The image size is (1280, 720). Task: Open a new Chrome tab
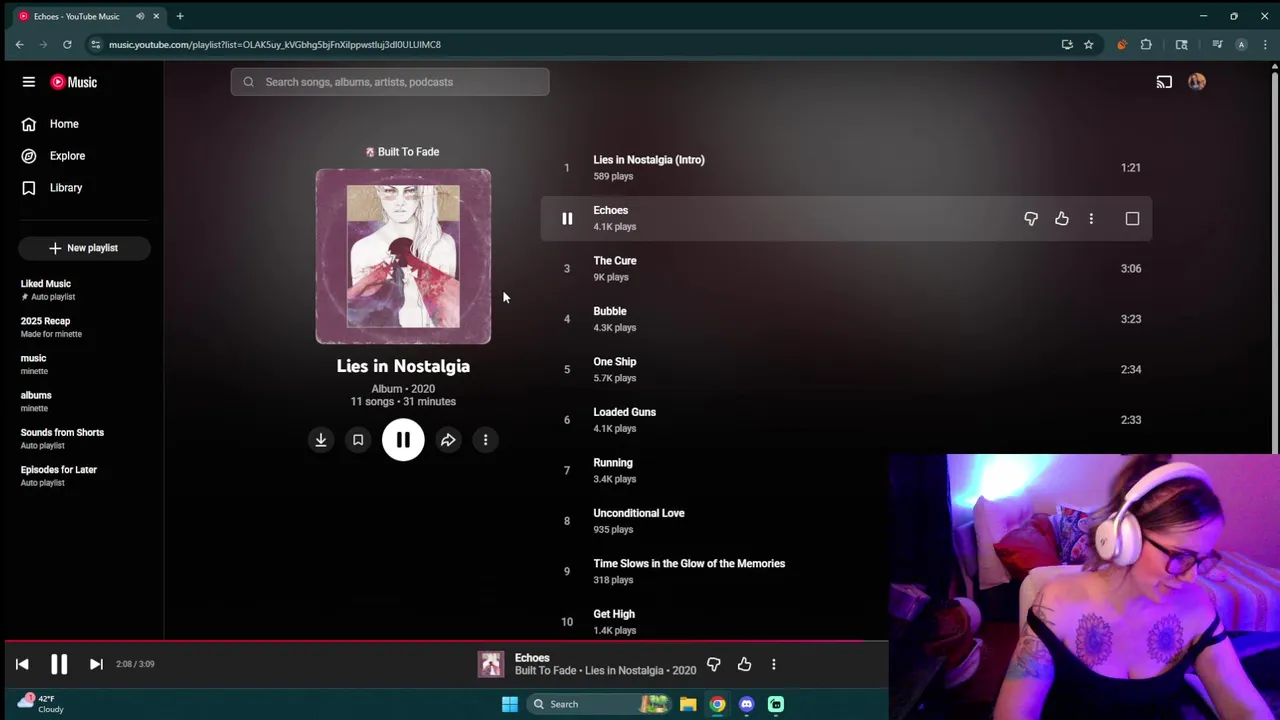(x=180, y=16)
